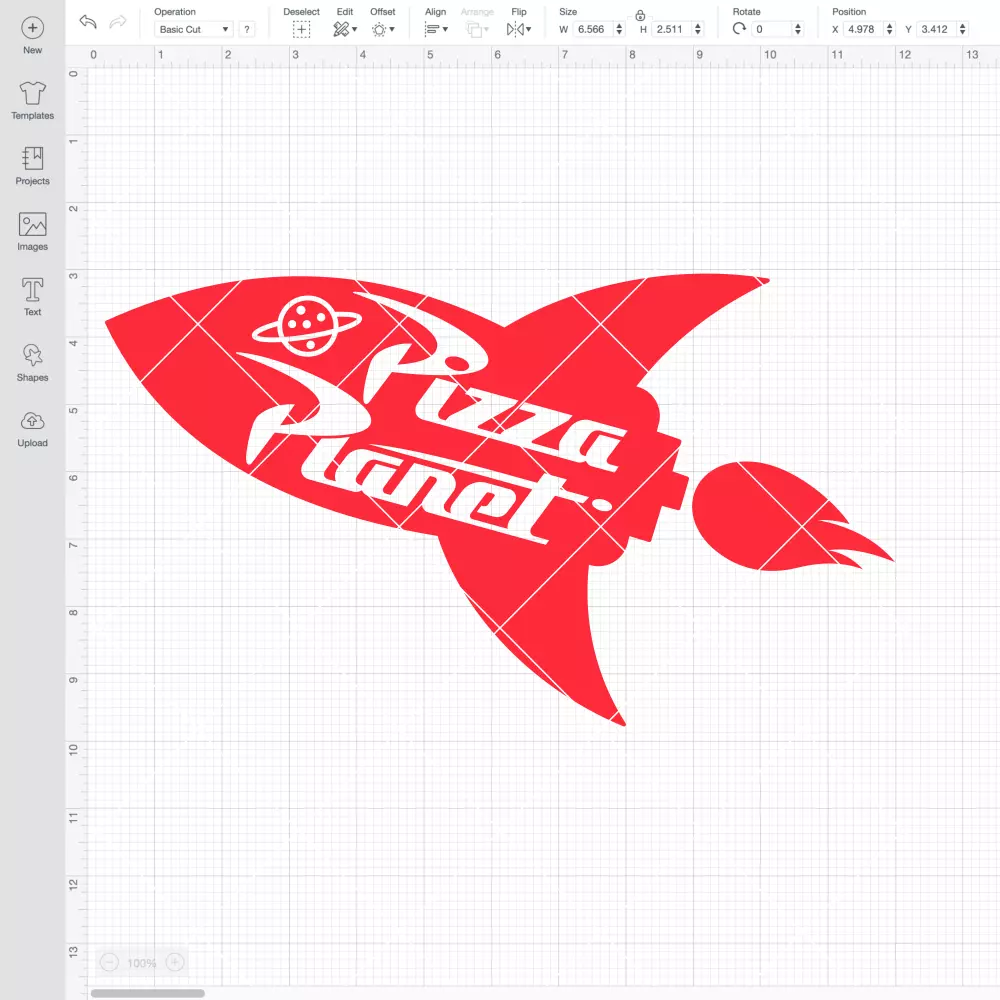Click the New project plus icon
Screen dimensions: 1000x1000
pos(33,28)
